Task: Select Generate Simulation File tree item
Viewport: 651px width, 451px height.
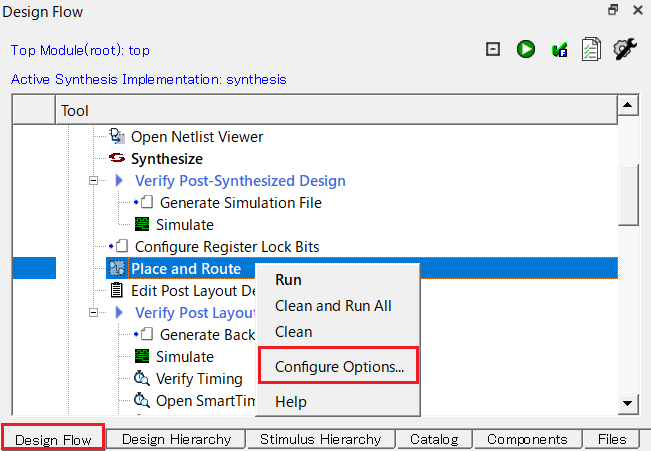Action: click(240, 202)
